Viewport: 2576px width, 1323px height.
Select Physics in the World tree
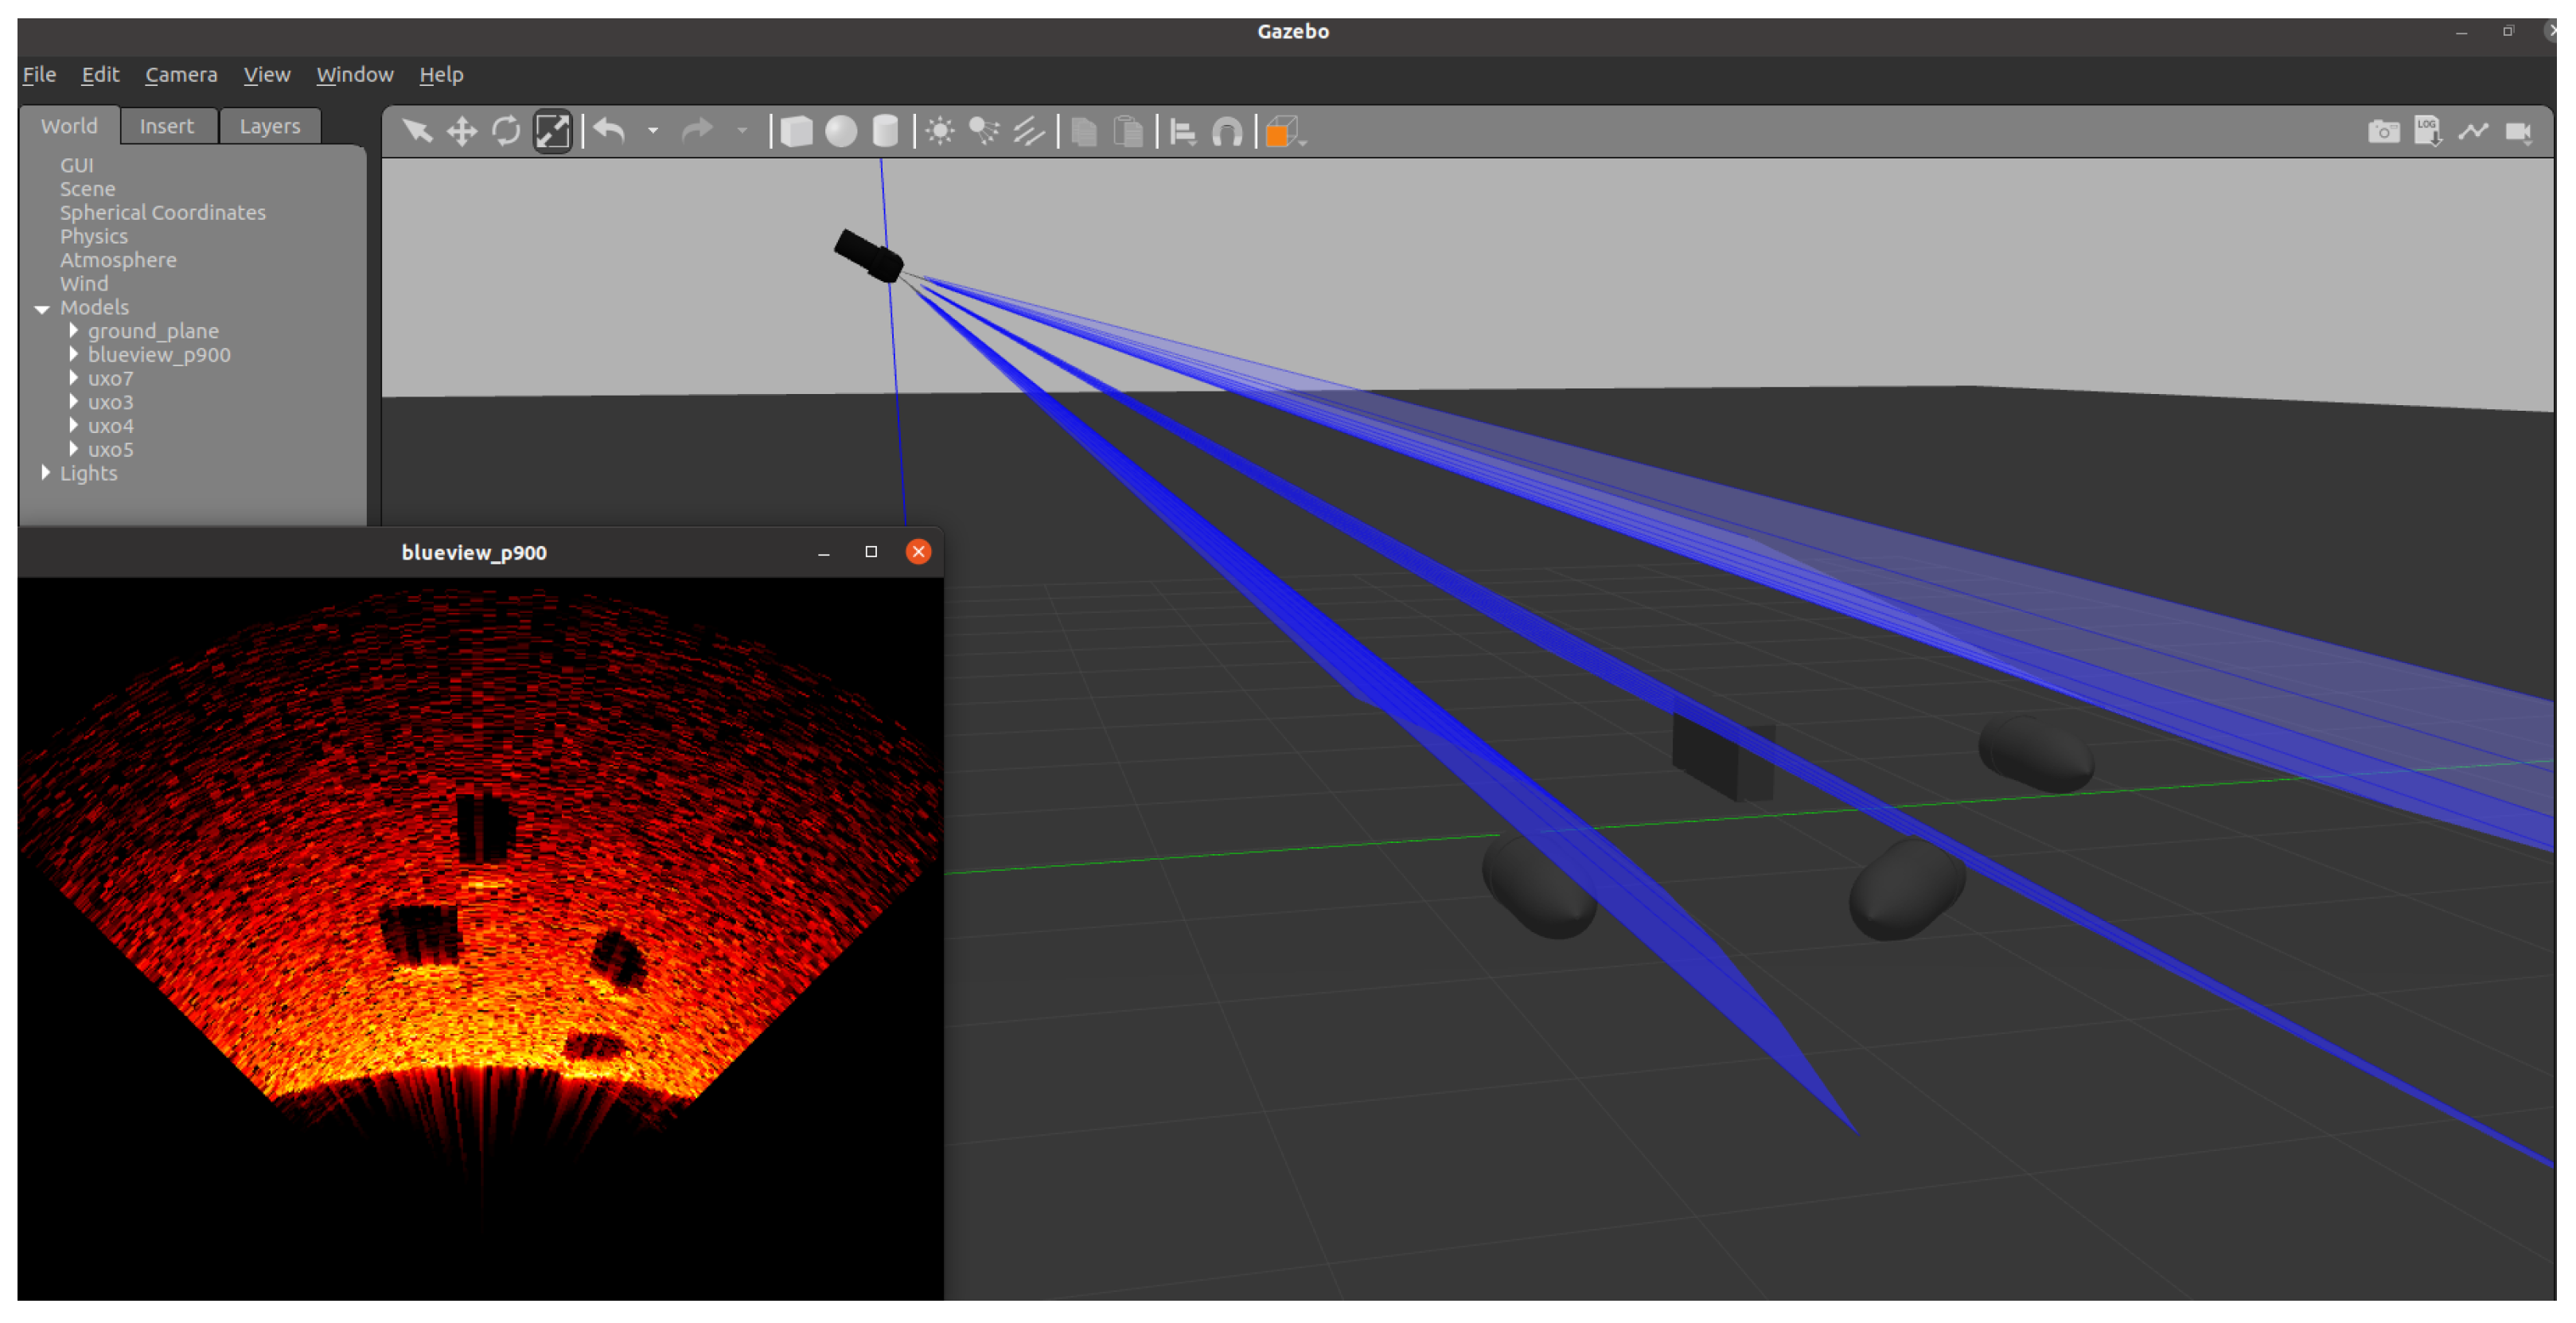point(94,237)
